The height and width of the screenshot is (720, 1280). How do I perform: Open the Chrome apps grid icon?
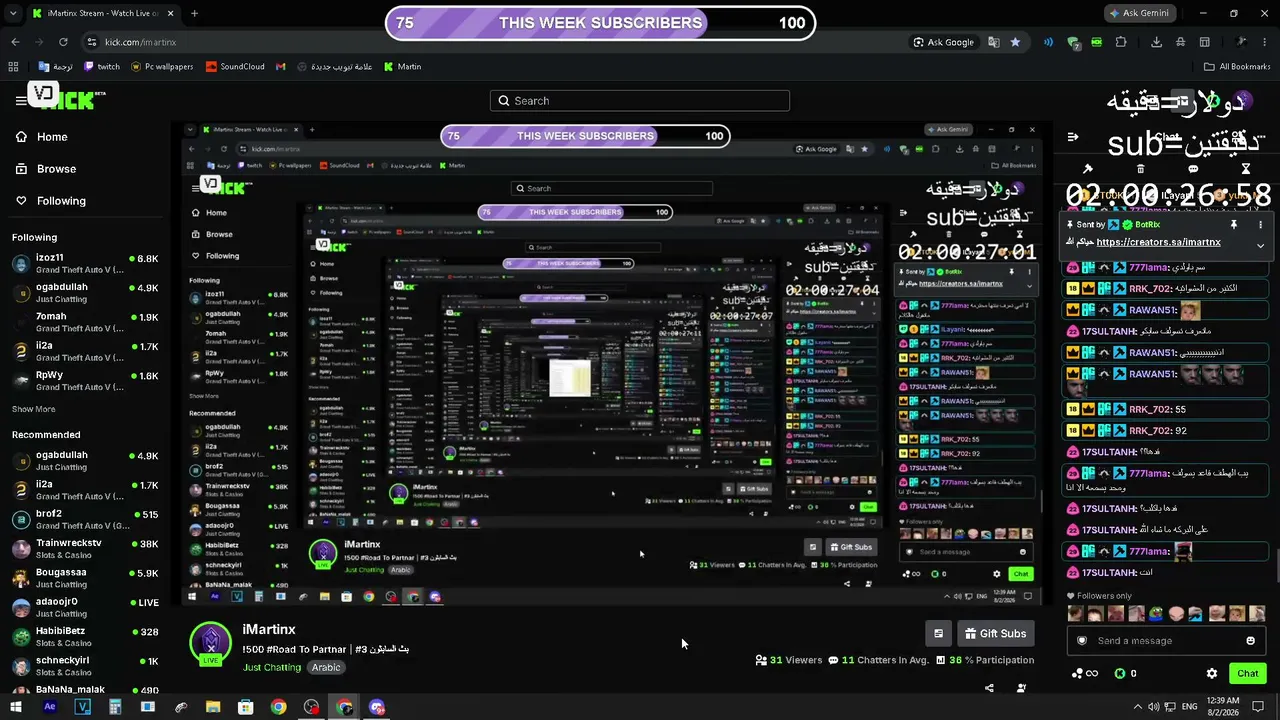click(x=13, y=67)
